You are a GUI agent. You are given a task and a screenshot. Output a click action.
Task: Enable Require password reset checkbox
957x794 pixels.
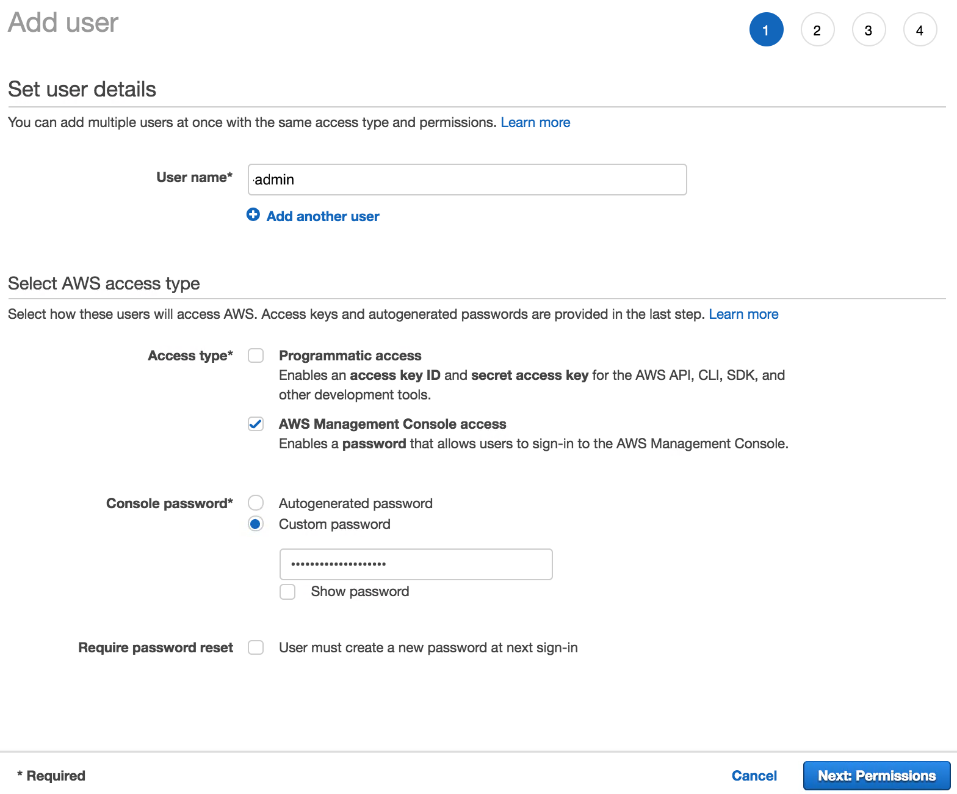tap(256, 648)
